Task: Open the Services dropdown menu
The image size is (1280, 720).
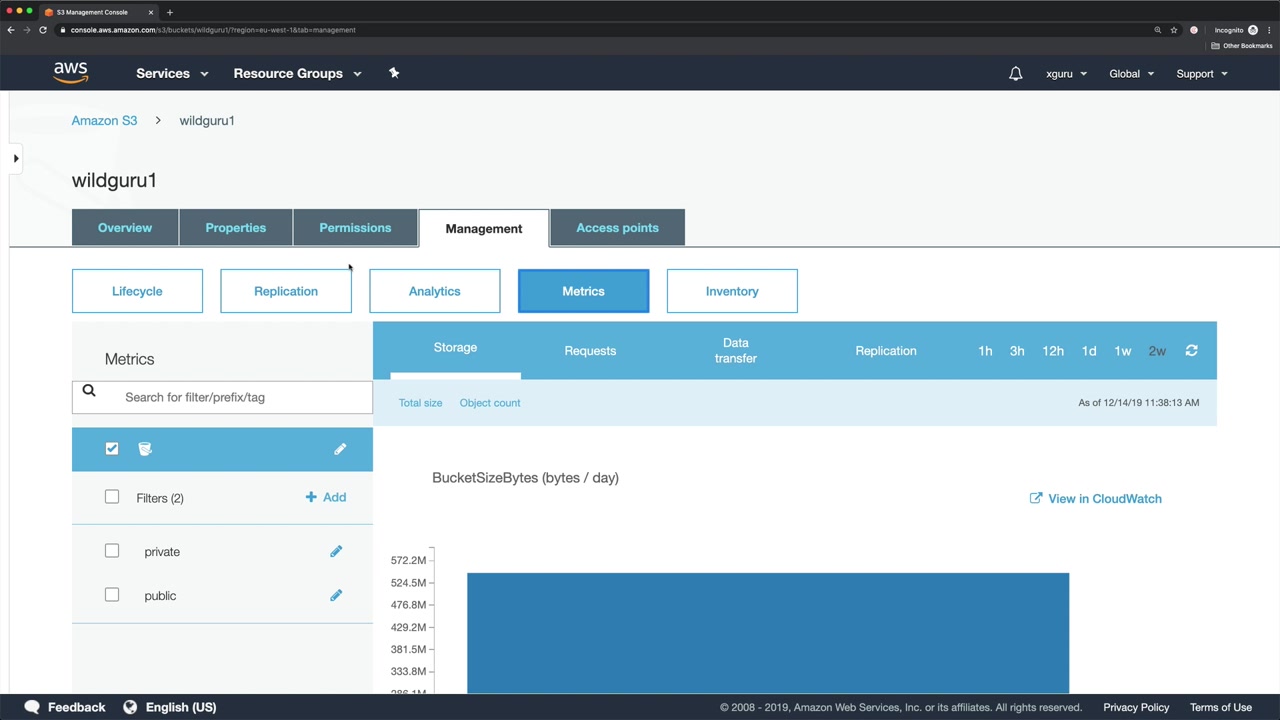Action: [x=172, y=73]
